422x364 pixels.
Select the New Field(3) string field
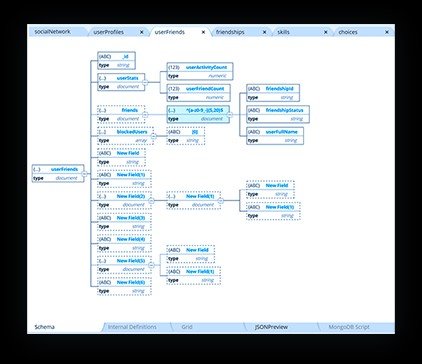click(124, 222)
